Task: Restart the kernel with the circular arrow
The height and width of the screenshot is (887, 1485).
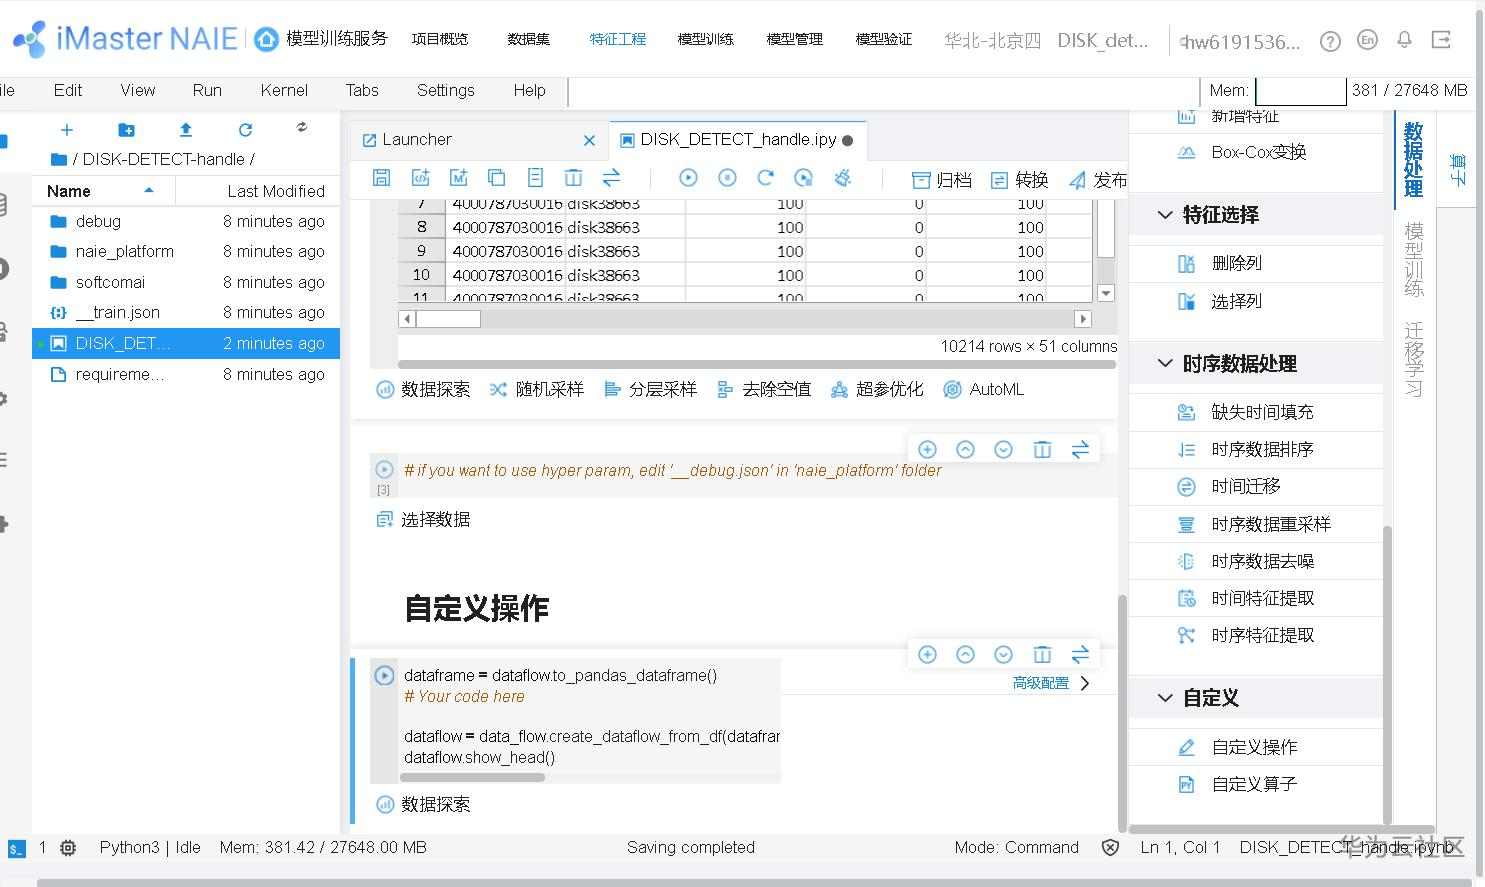Action: [x=765, y=178]
